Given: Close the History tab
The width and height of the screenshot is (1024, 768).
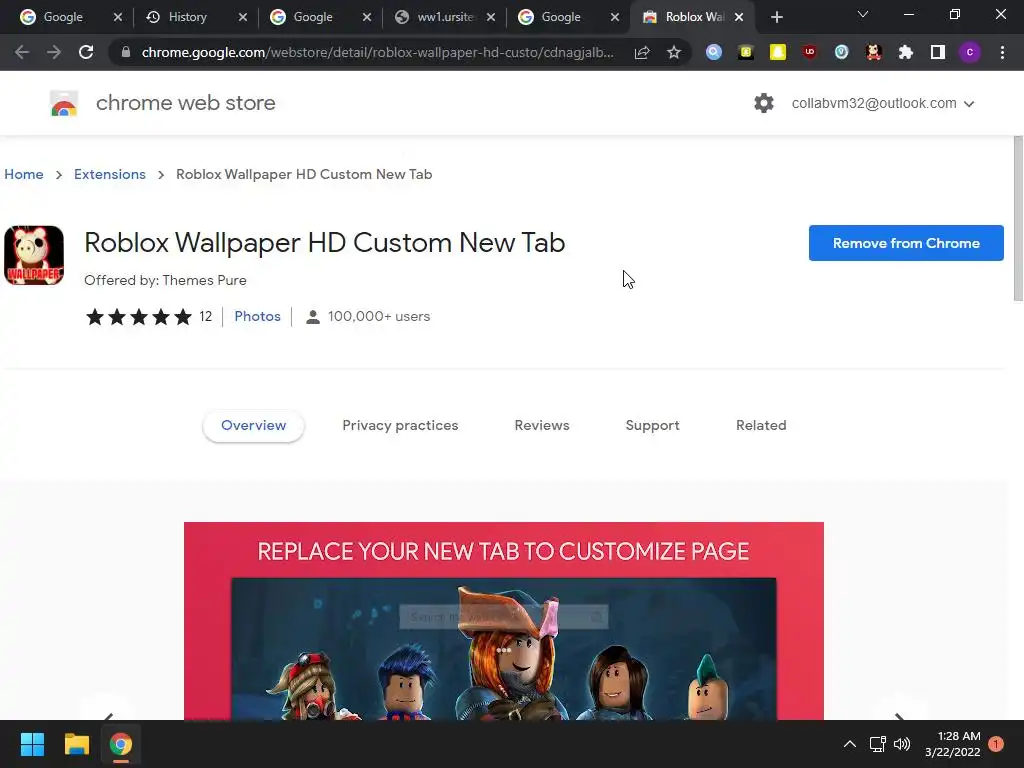Looking at the screenshot, I should [243, 17].
